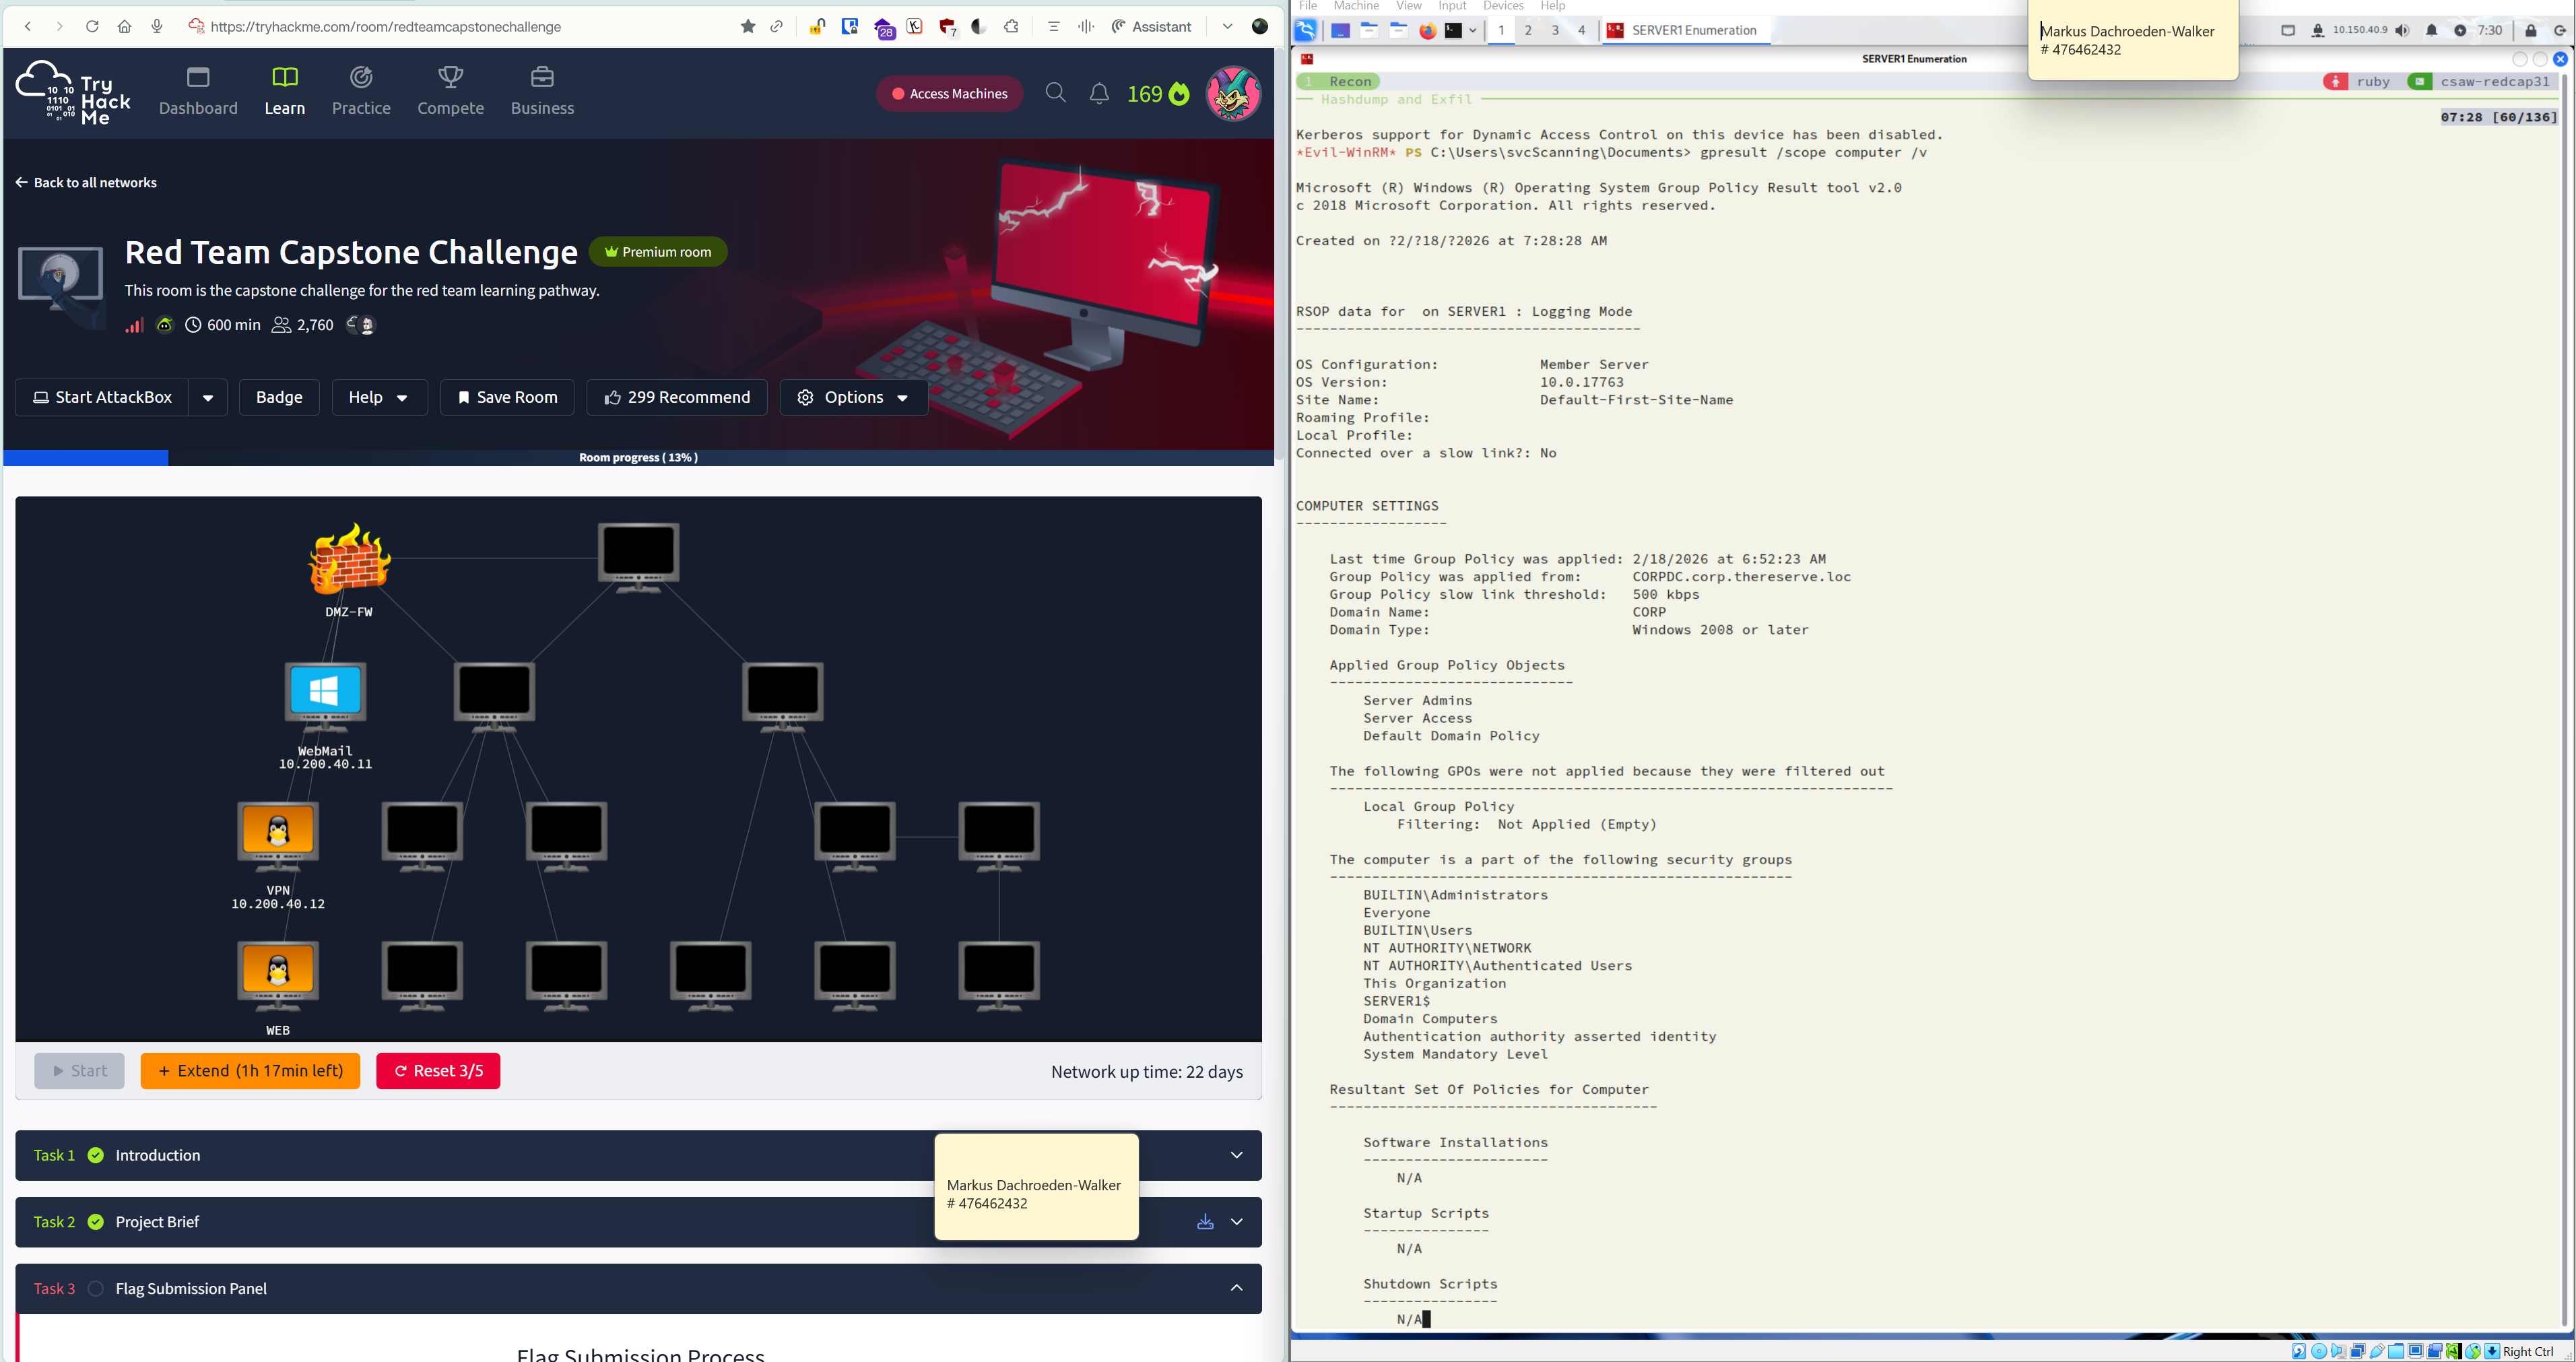The width and height of the screenshot is (2576, 1362).
Task: Click the browser reload icon
Action: 92,27
